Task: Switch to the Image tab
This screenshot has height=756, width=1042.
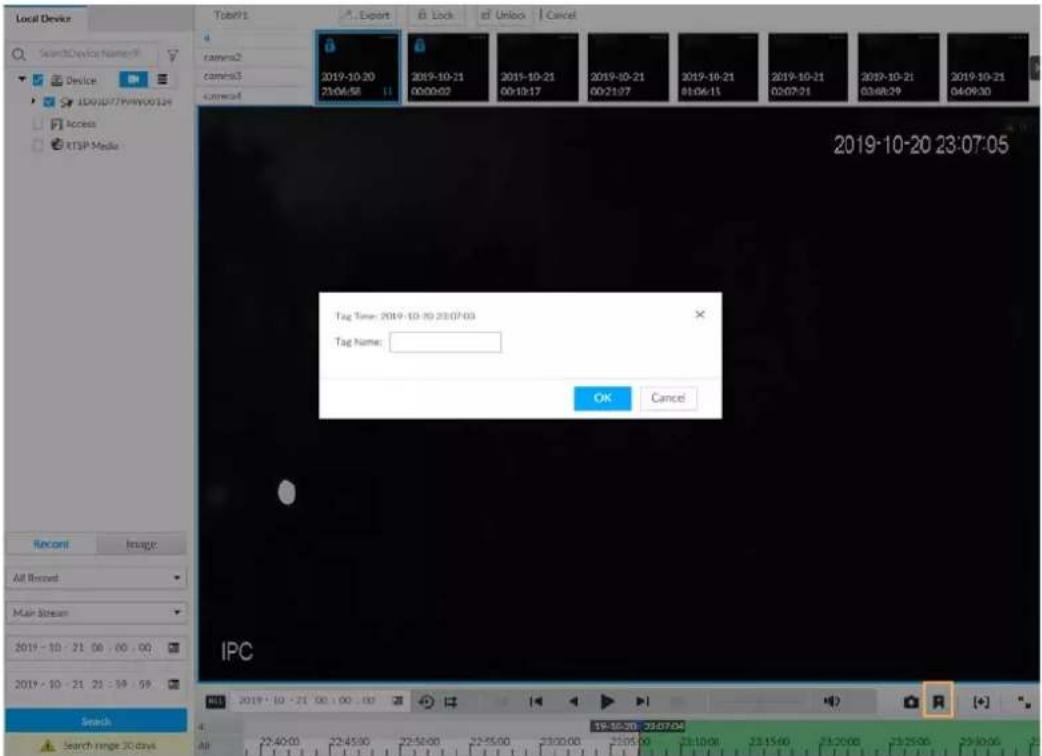Action: coord(141,544)
